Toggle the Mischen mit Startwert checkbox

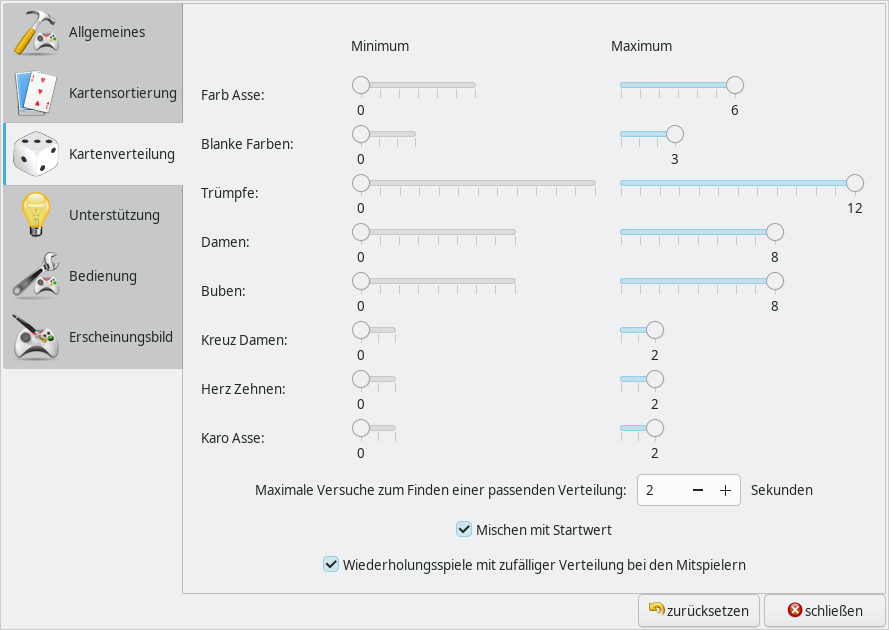[x=464, y=529]
